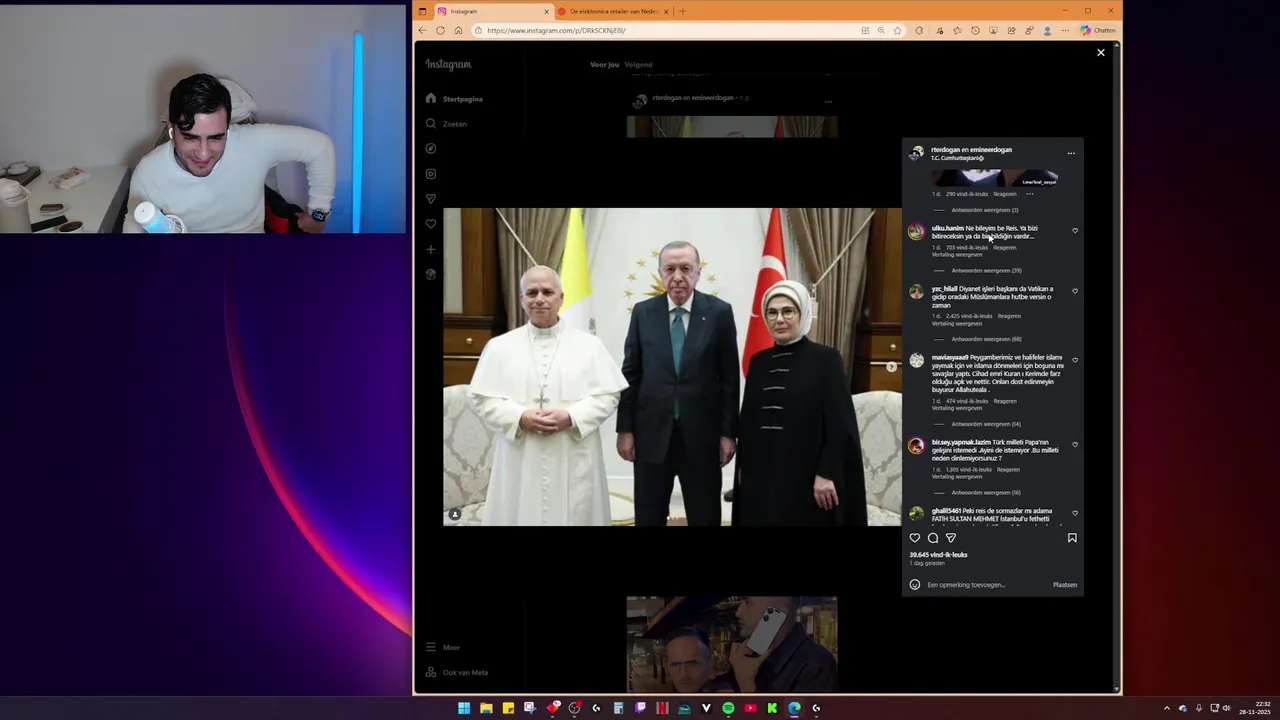Open 'Ook van Meta' in sidebar
1280x720 pixels.
(x=456, y=672)
